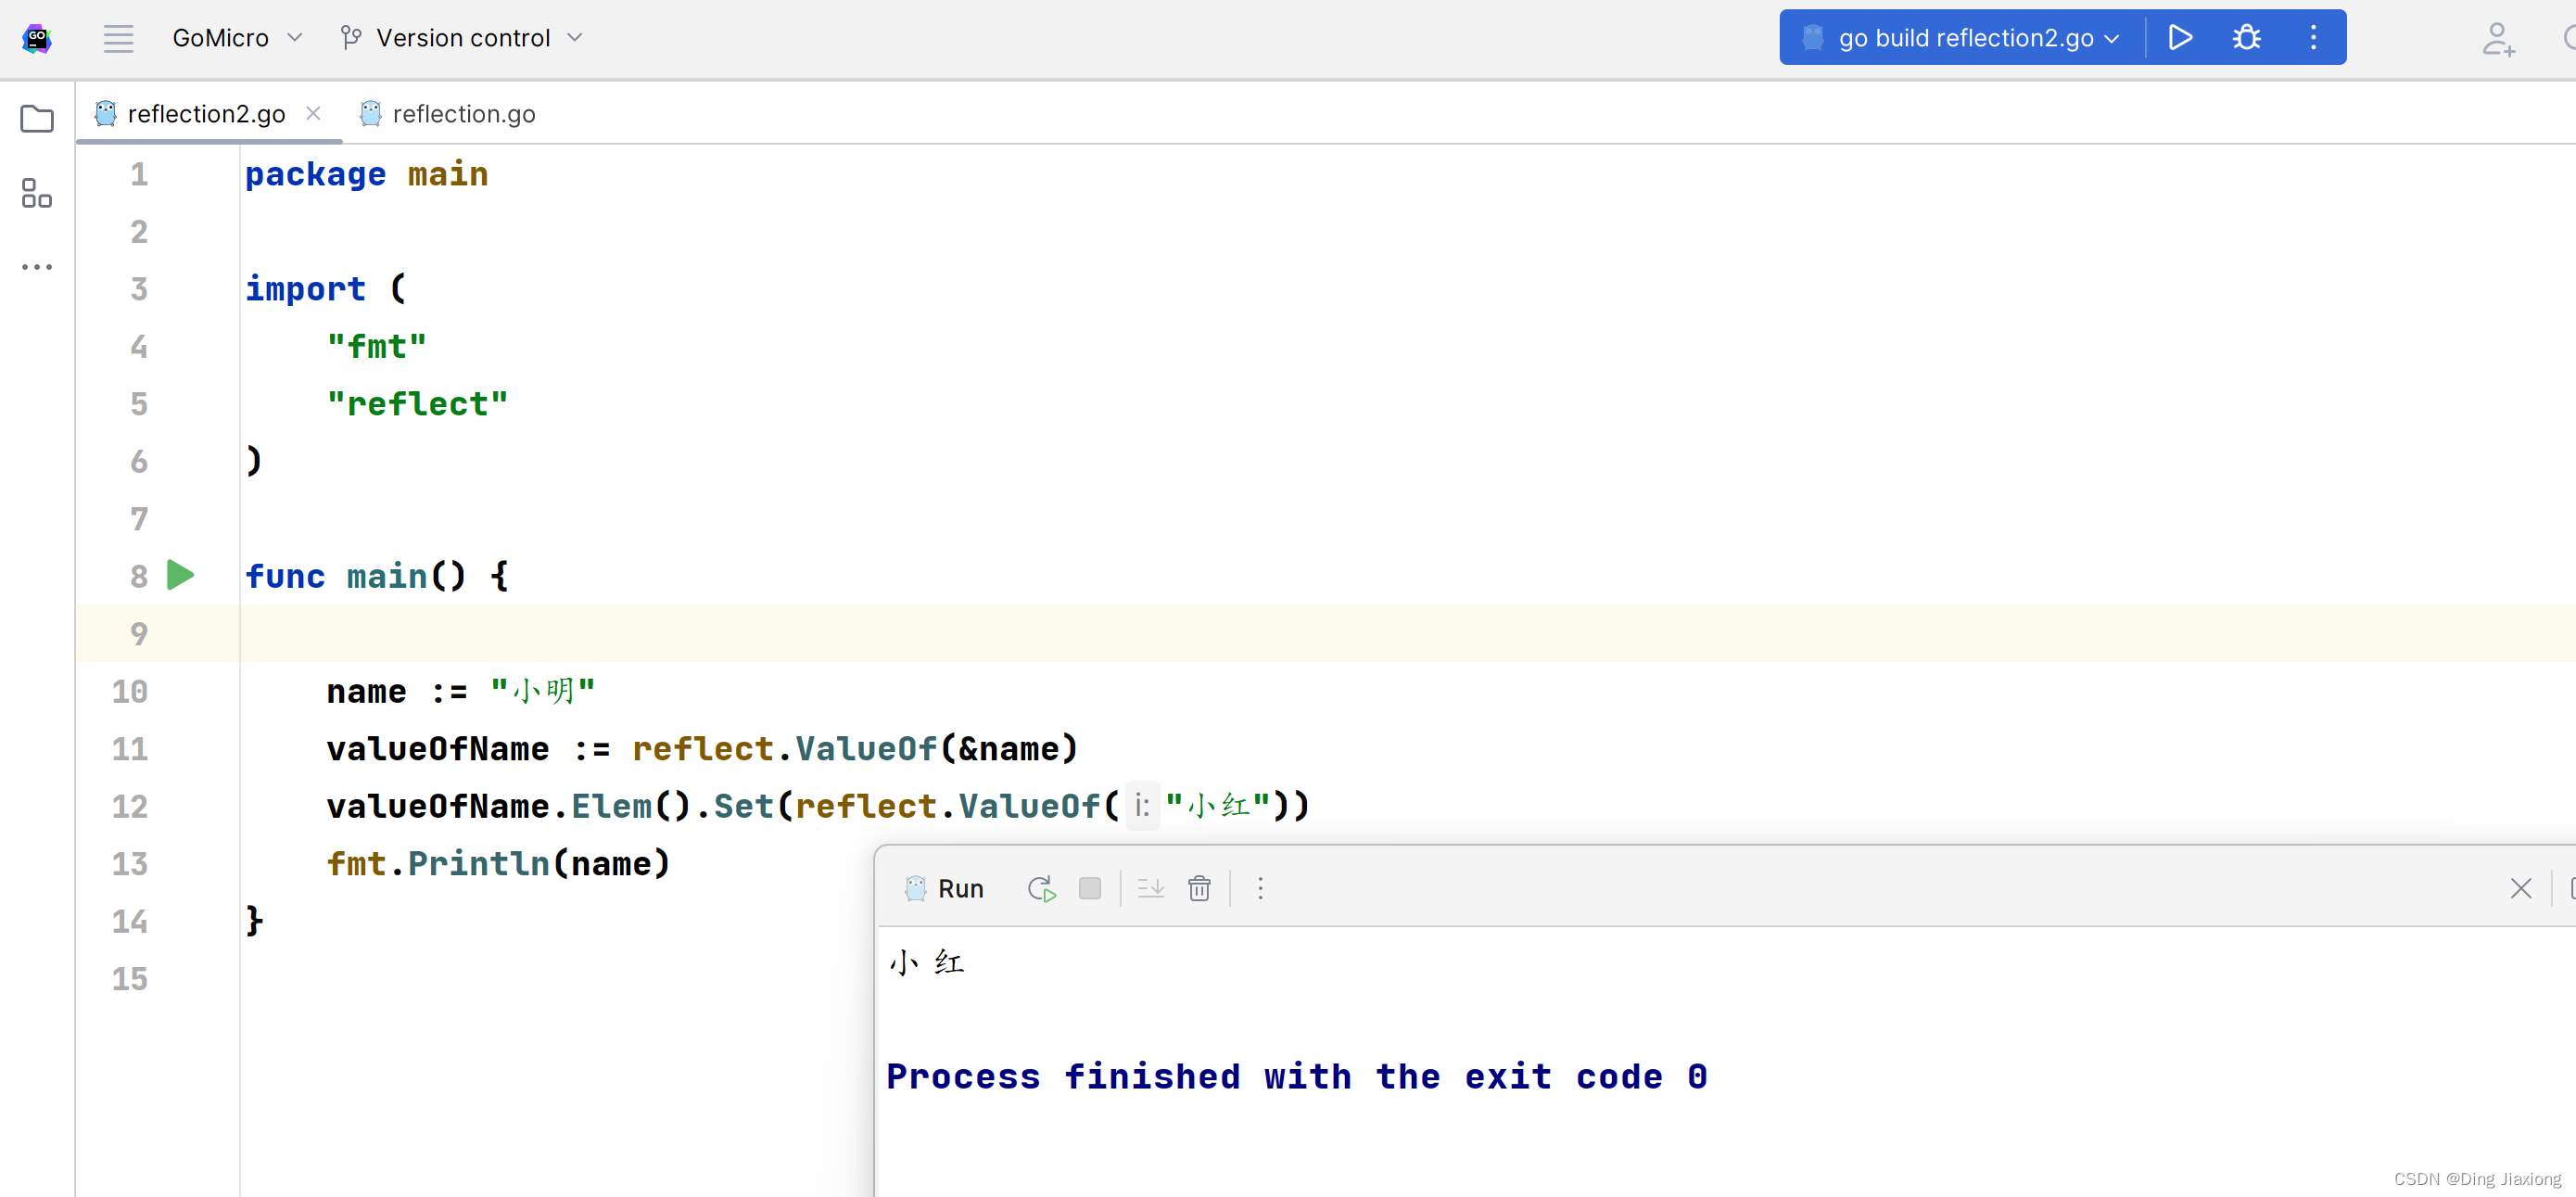Start debugging with the bug icon
The height and width of the screenshot is (1197, 2576).
[2246, 38]
